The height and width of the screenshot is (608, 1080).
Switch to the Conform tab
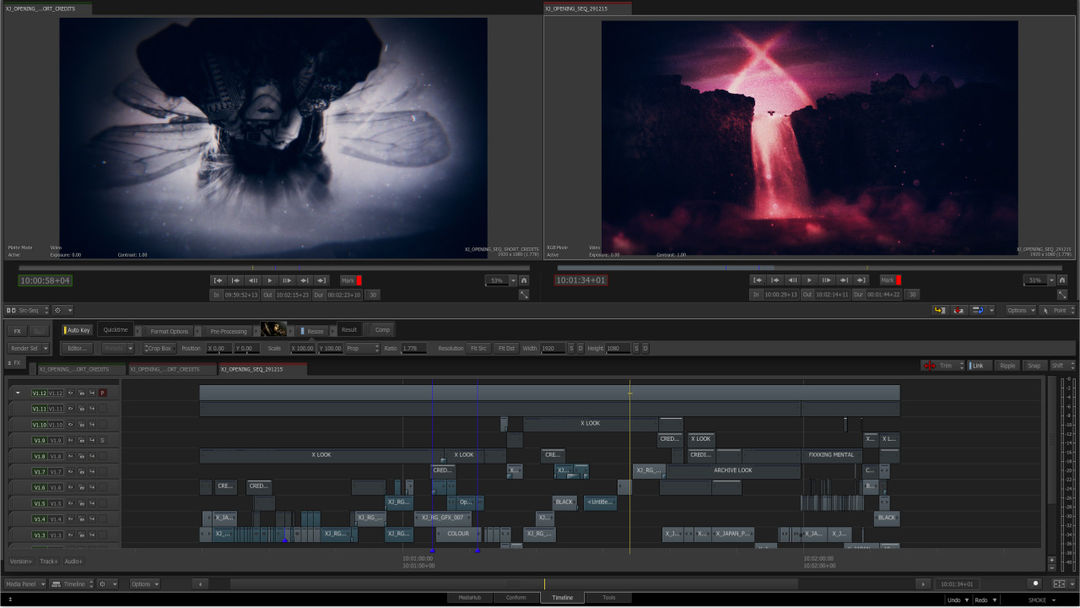[516, 597]
